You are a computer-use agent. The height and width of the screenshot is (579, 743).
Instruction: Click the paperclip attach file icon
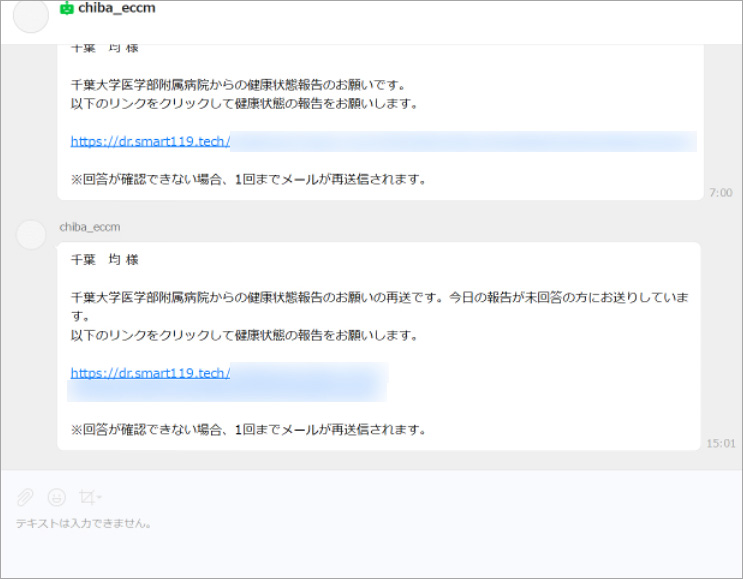(x=25, y=497)
